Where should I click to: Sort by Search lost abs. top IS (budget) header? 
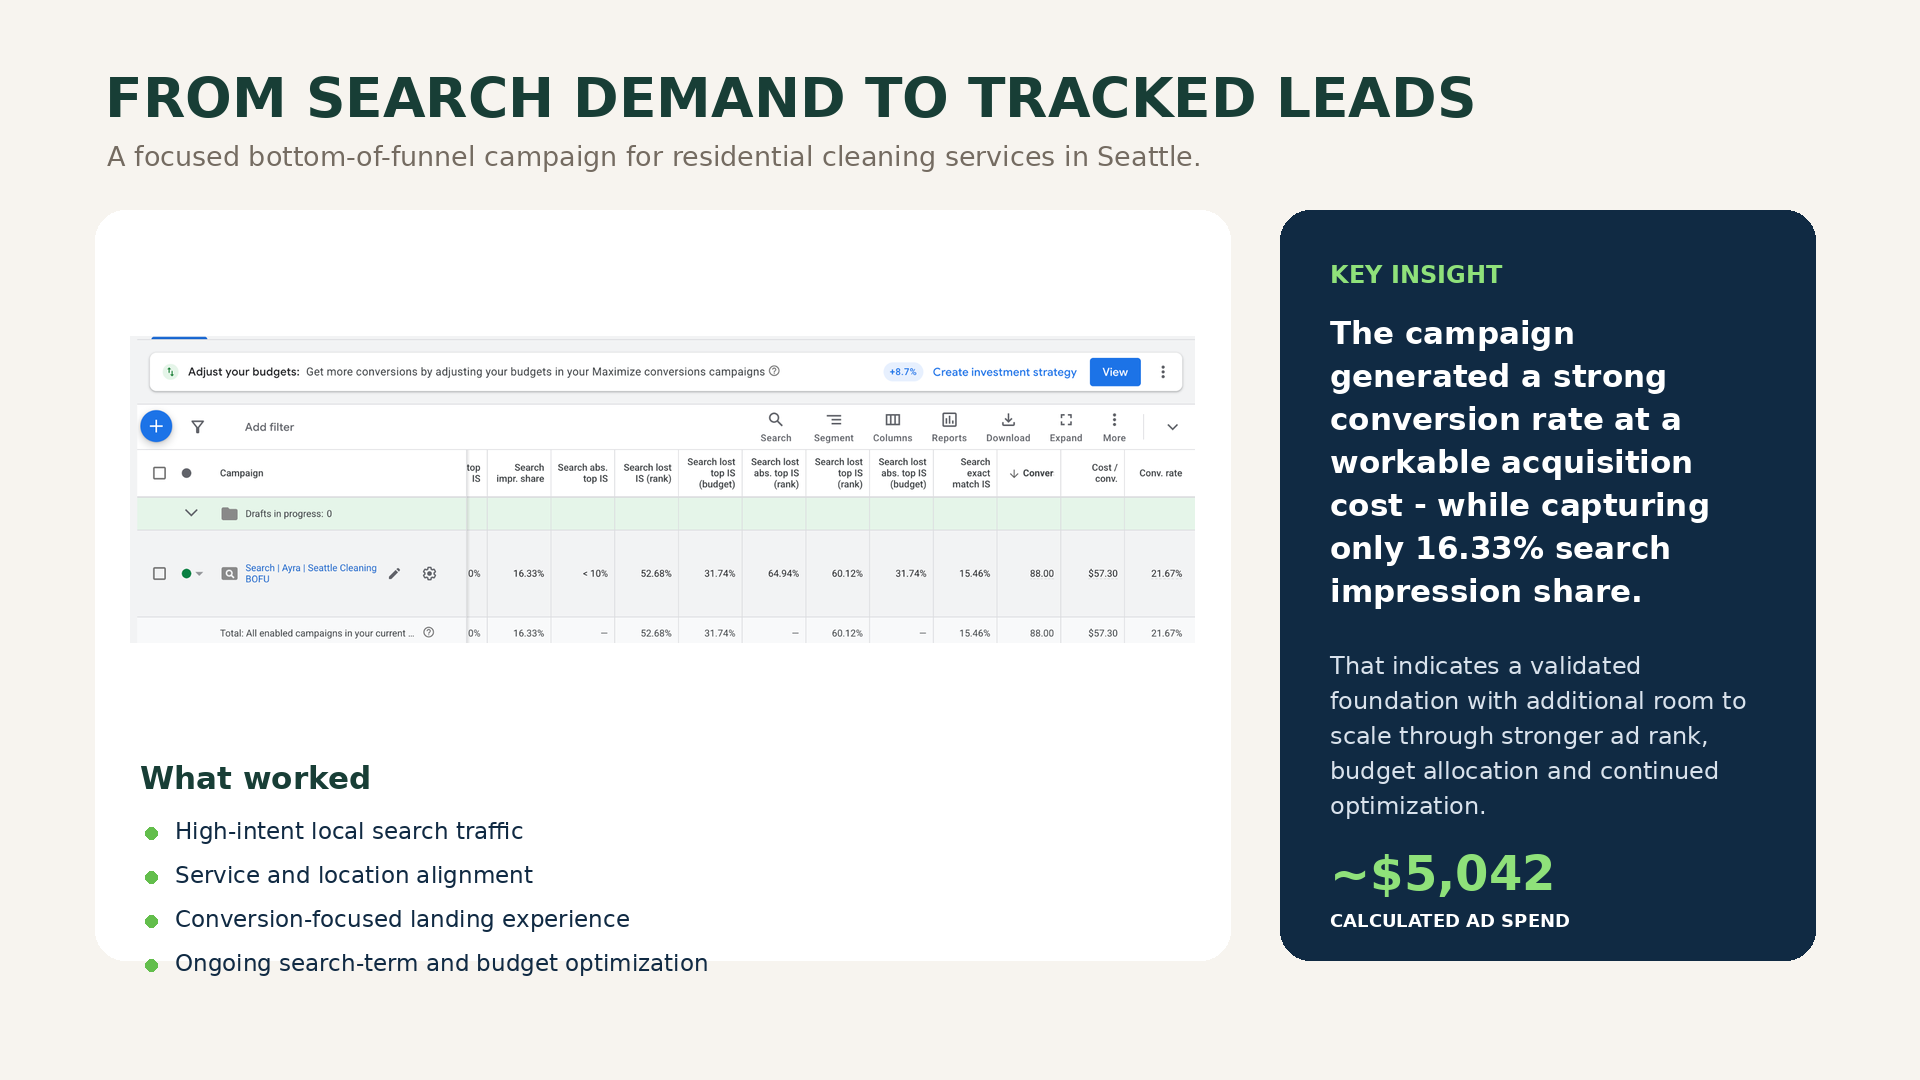pyautogui.click(x=902, y=473)
